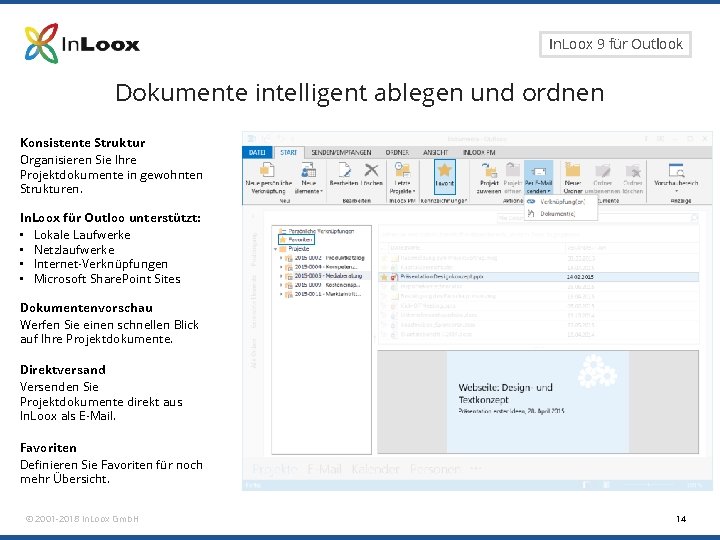Open the Letzte Projekte dropdown
Image resolution: width=720 pixels, height=540 pixels.
(x=402, y=179)
